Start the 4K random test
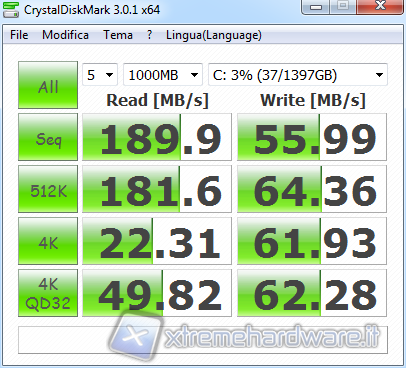Screen dimensions: 406x368 coord(48,241)
